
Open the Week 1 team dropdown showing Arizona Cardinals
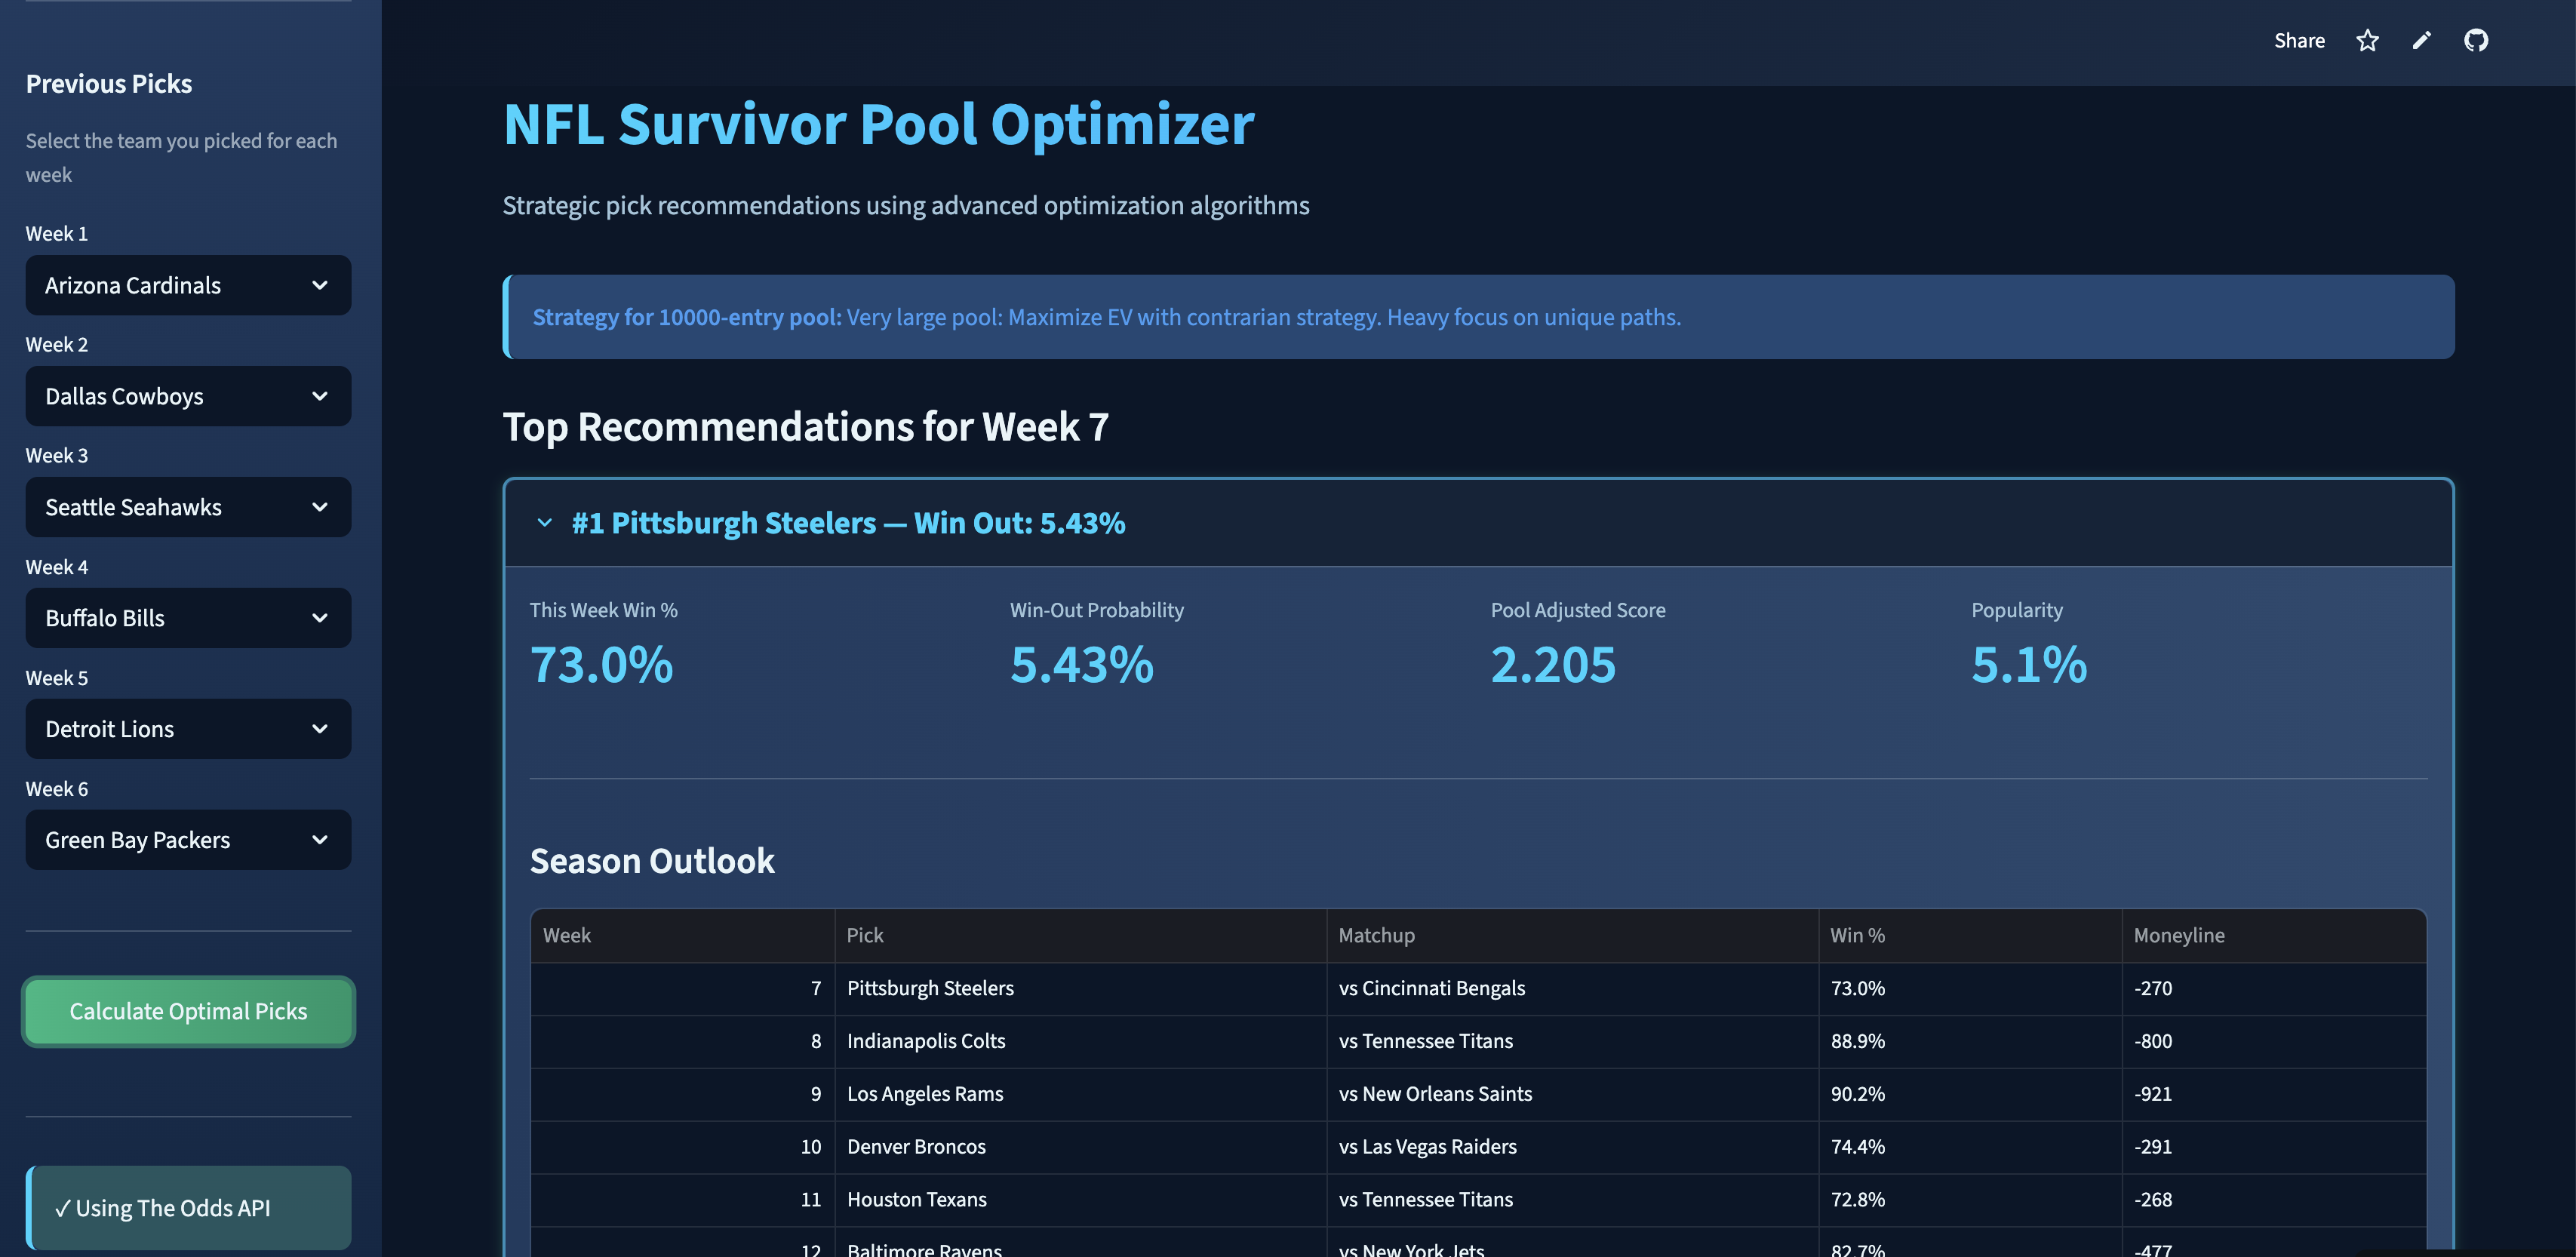[188, 285]
